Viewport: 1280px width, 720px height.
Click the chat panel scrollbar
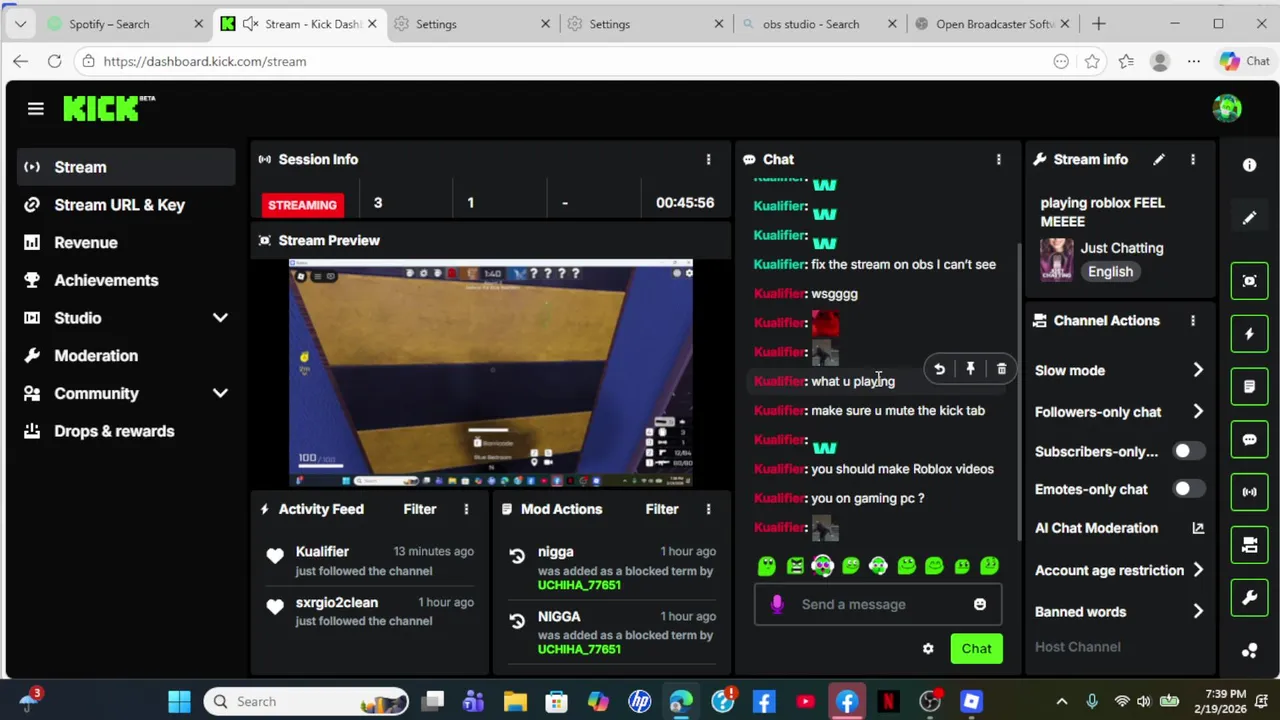pos(1017,390)
